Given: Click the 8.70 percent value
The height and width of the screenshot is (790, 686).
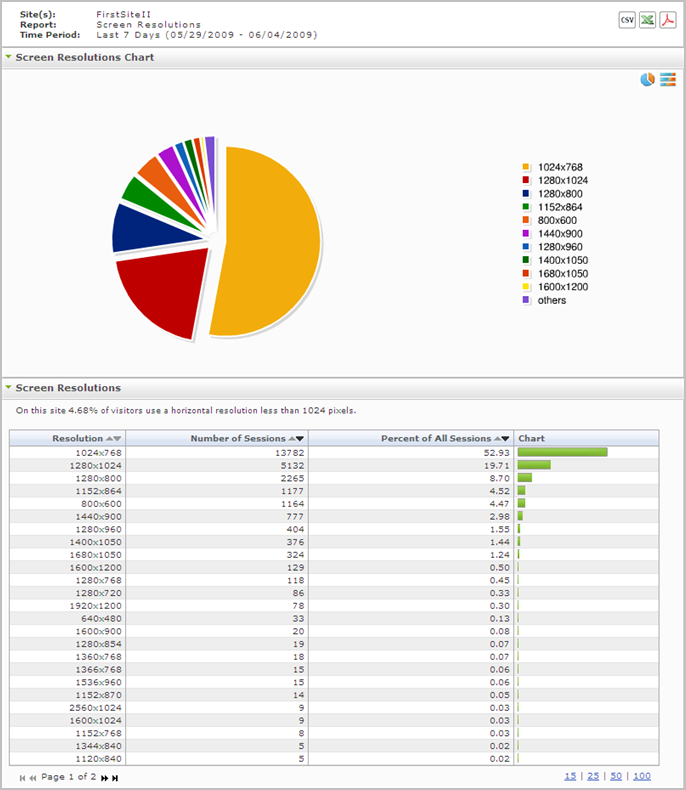Looking at the screenshot, I should click(500, 478).
